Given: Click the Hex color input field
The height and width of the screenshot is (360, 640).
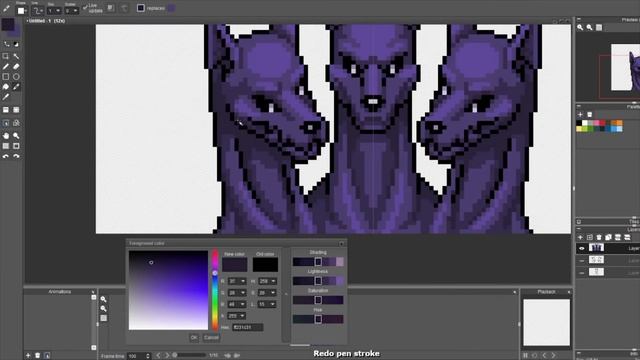Looking at the screenshot, I should [248, 327].
